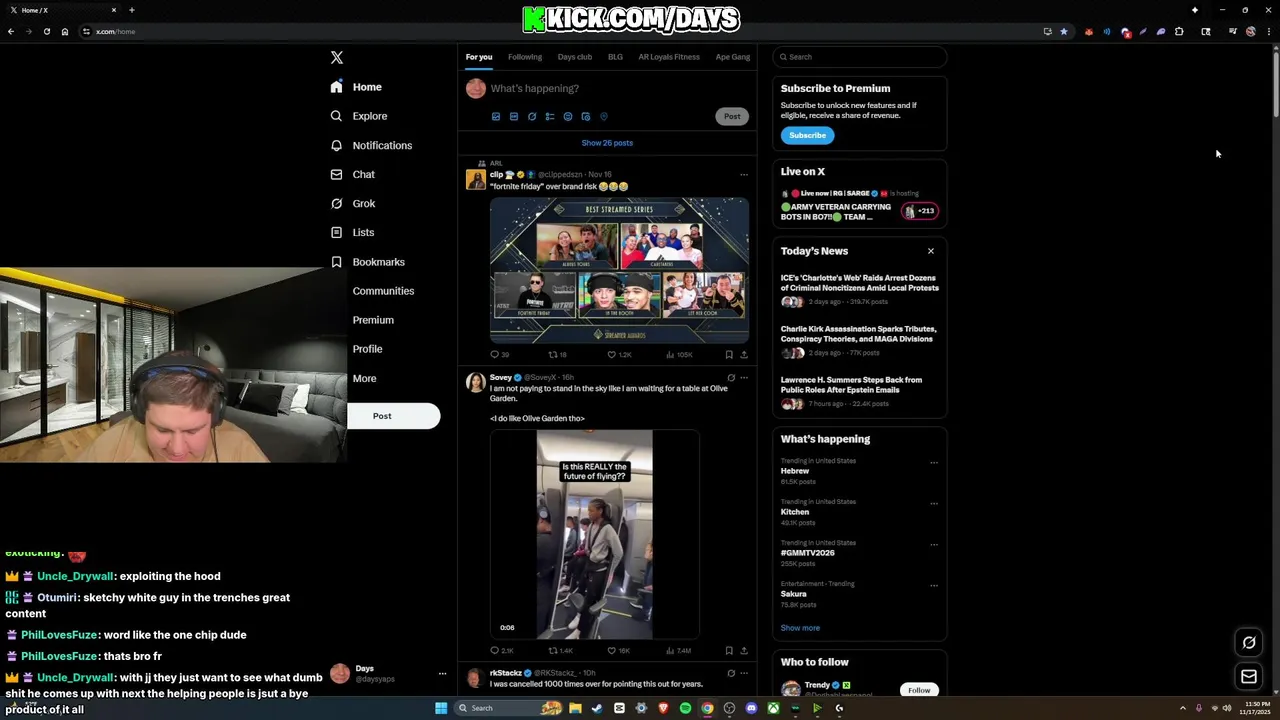Share the clip 'fortnite friday' post
1280x720 pixels.
[743, 354]
